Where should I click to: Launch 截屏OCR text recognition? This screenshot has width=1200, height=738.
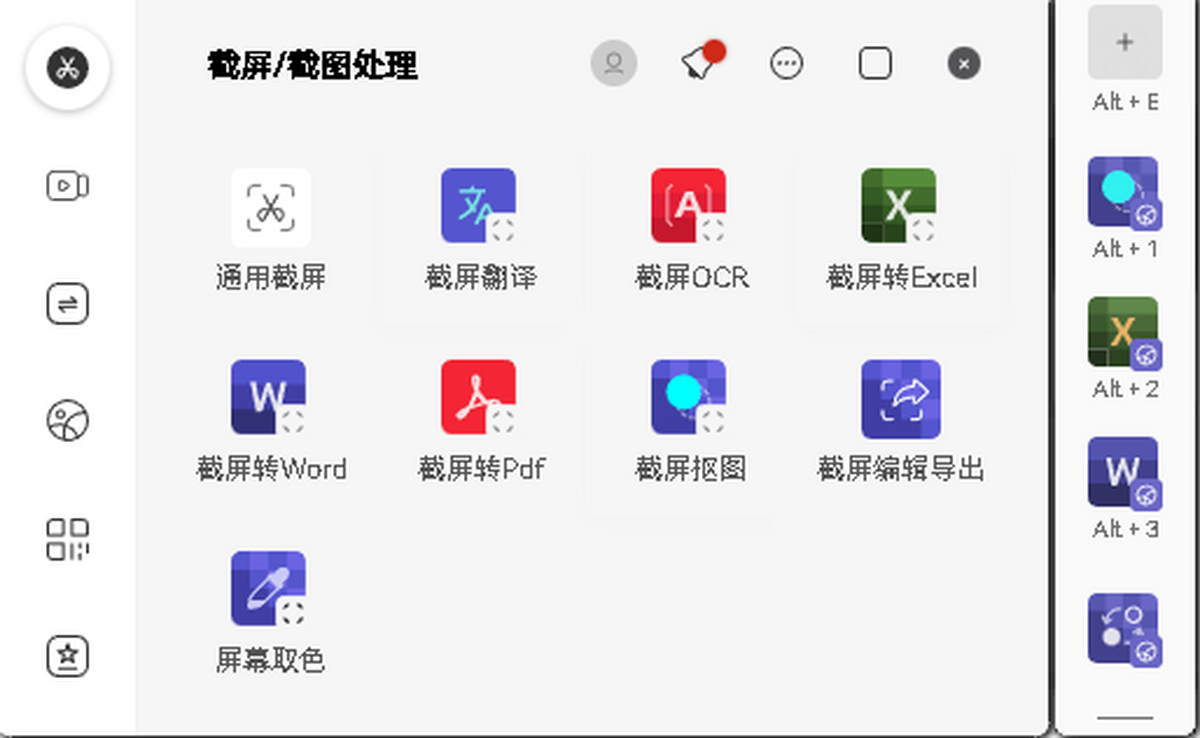point(691,231)
